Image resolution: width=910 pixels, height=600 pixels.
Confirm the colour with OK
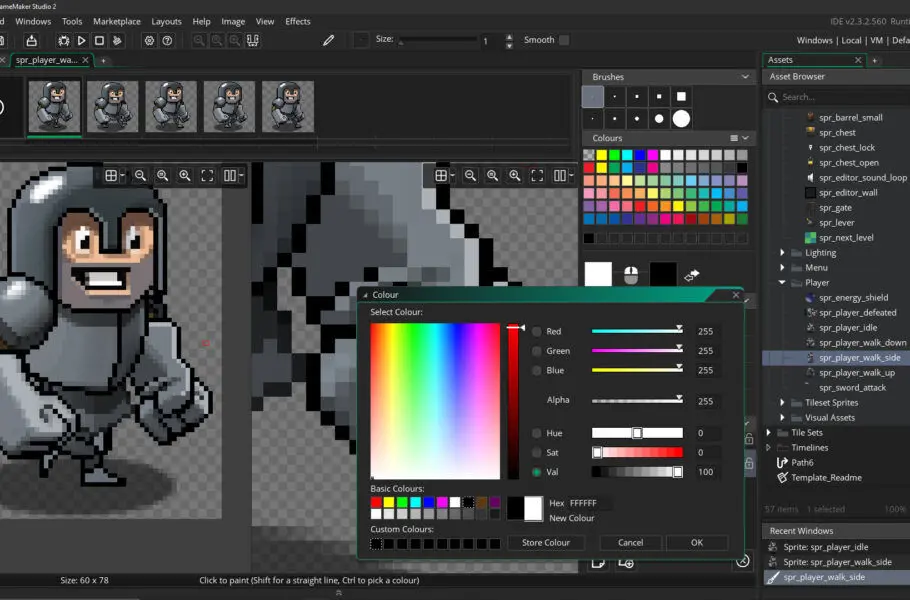[x=696, y=542]
